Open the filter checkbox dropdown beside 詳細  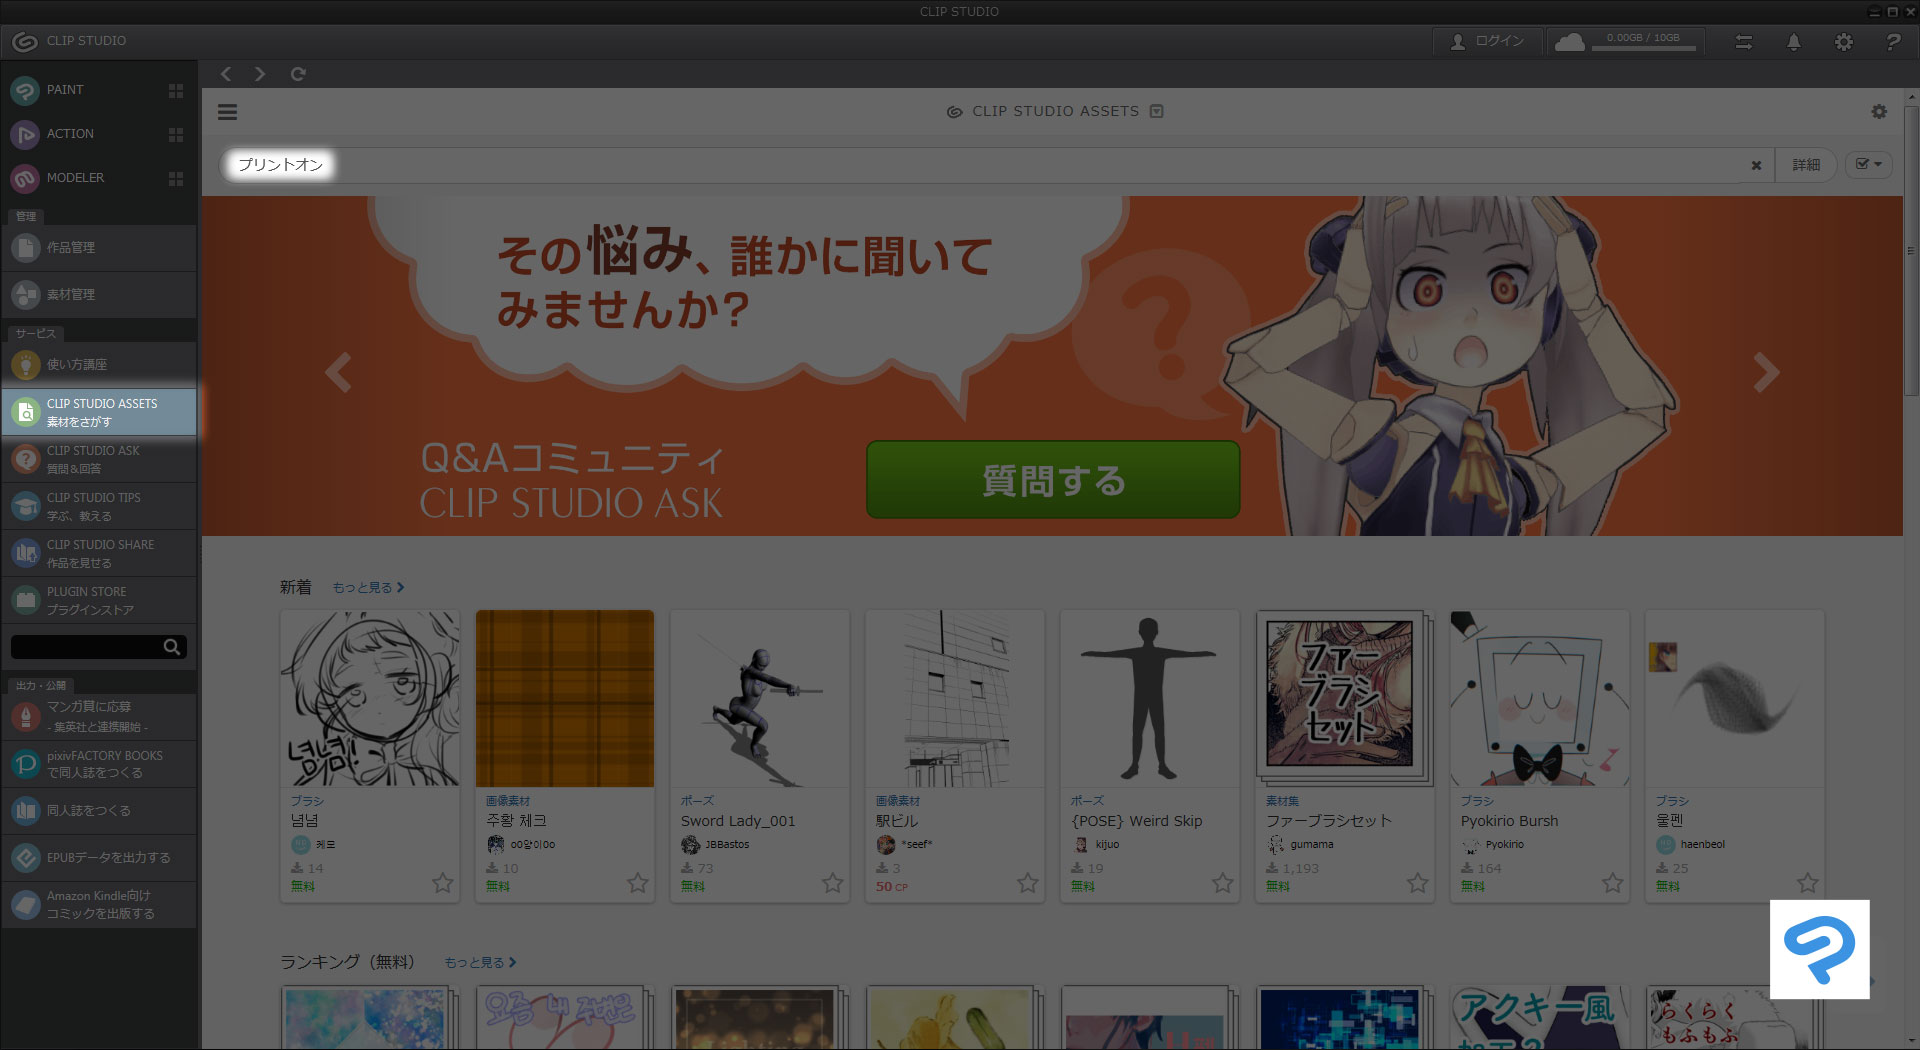coord(1868,165)
